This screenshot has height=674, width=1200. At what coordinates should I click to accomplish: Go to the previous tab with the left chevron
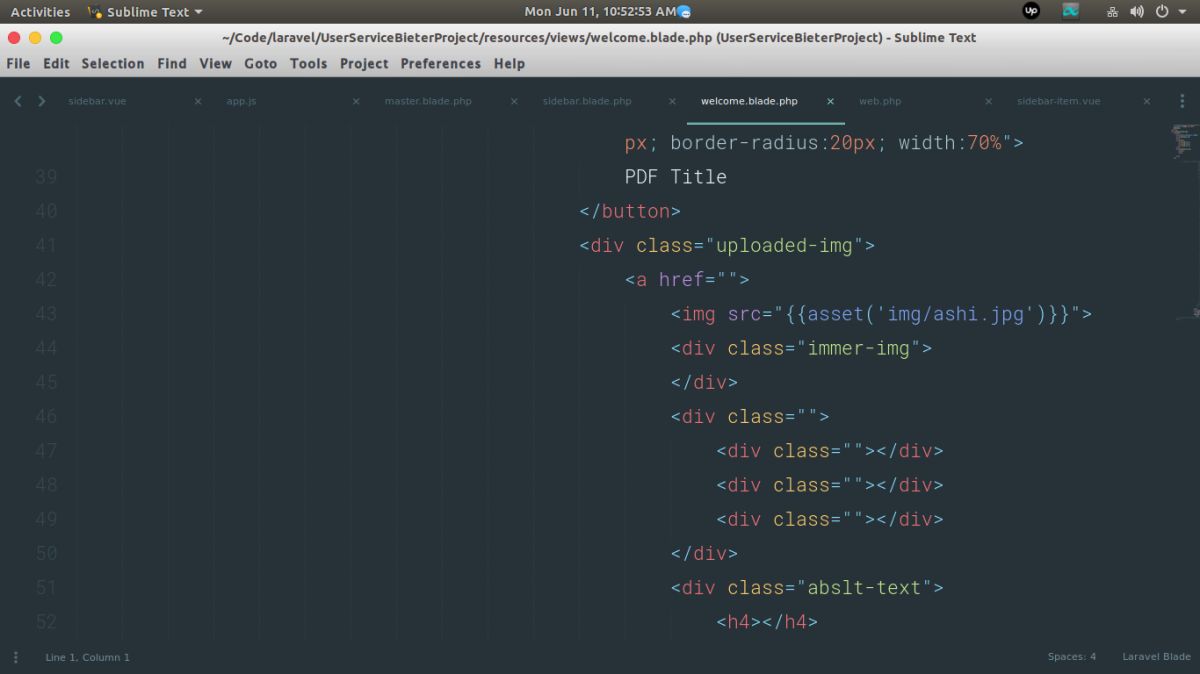coord(18,101)
